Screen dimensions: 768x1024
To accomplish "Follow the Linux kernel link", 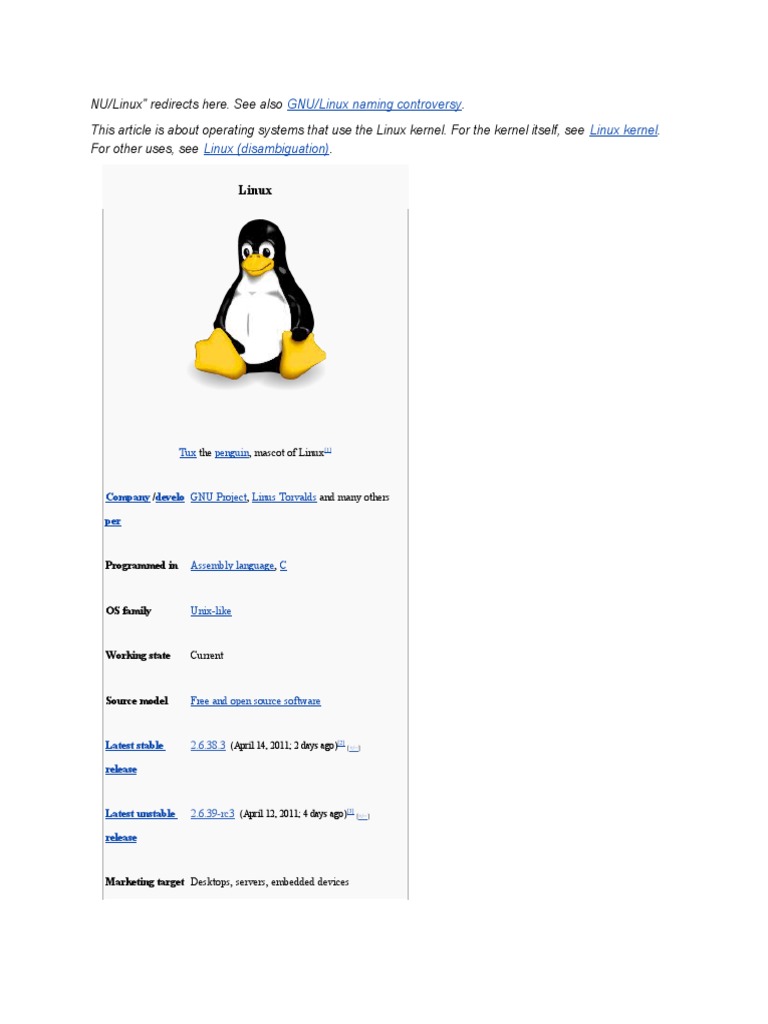I will (624, 130).
